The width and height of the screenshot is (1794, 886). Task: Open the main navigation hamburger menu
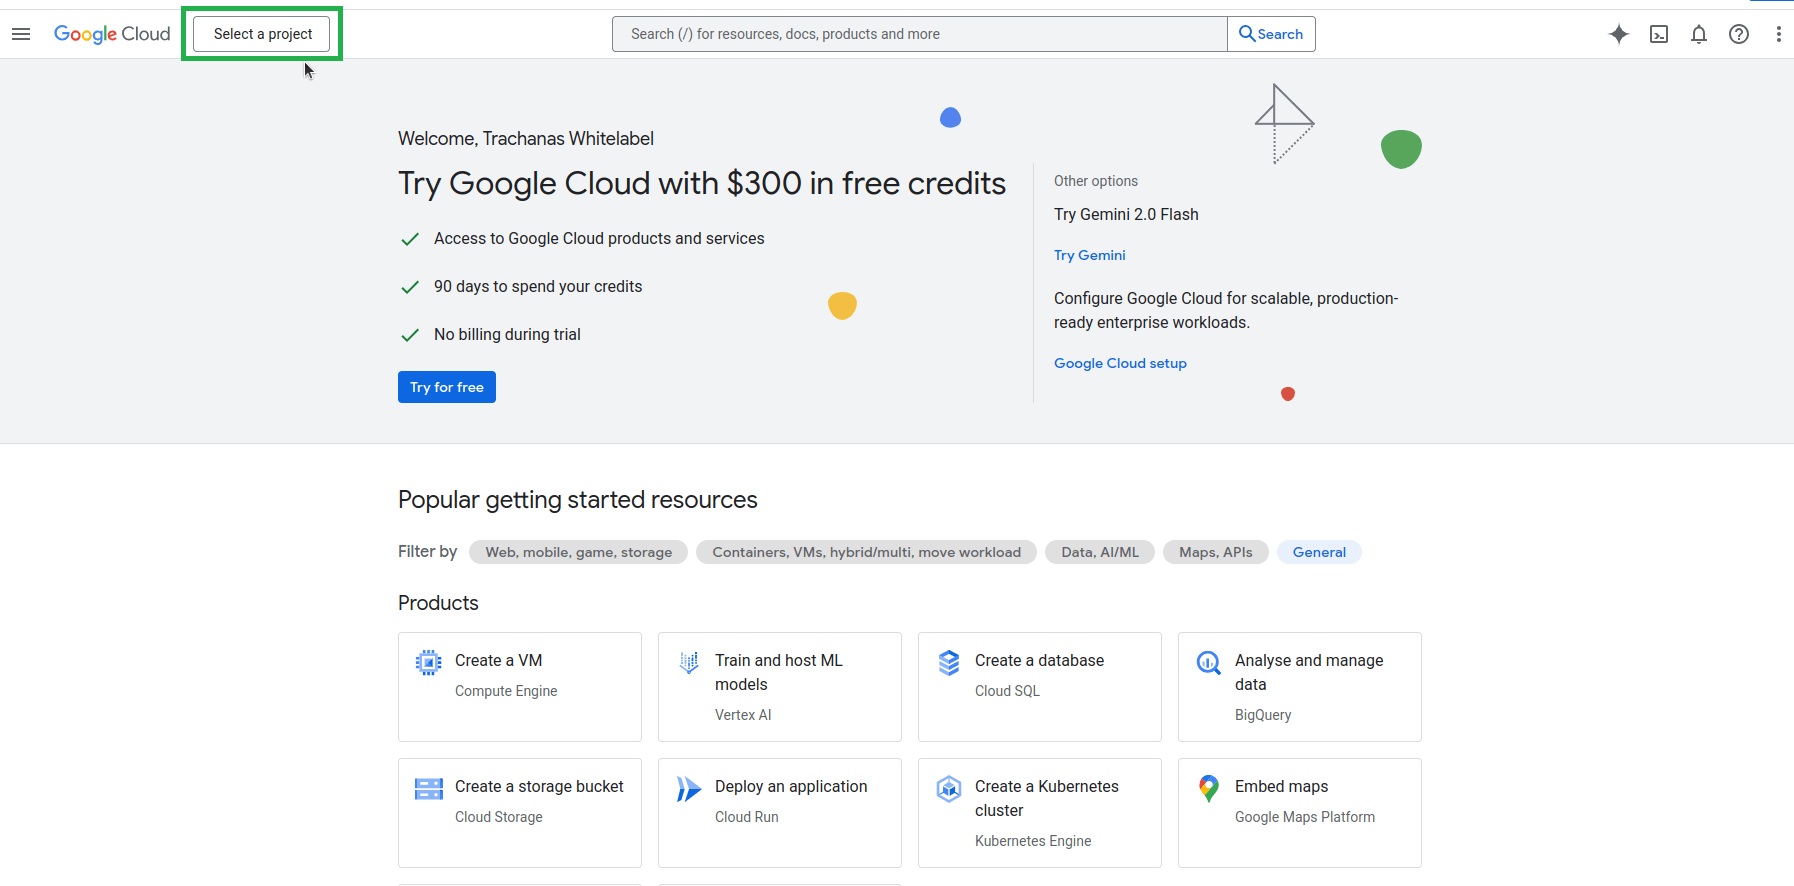click(21, 34)
